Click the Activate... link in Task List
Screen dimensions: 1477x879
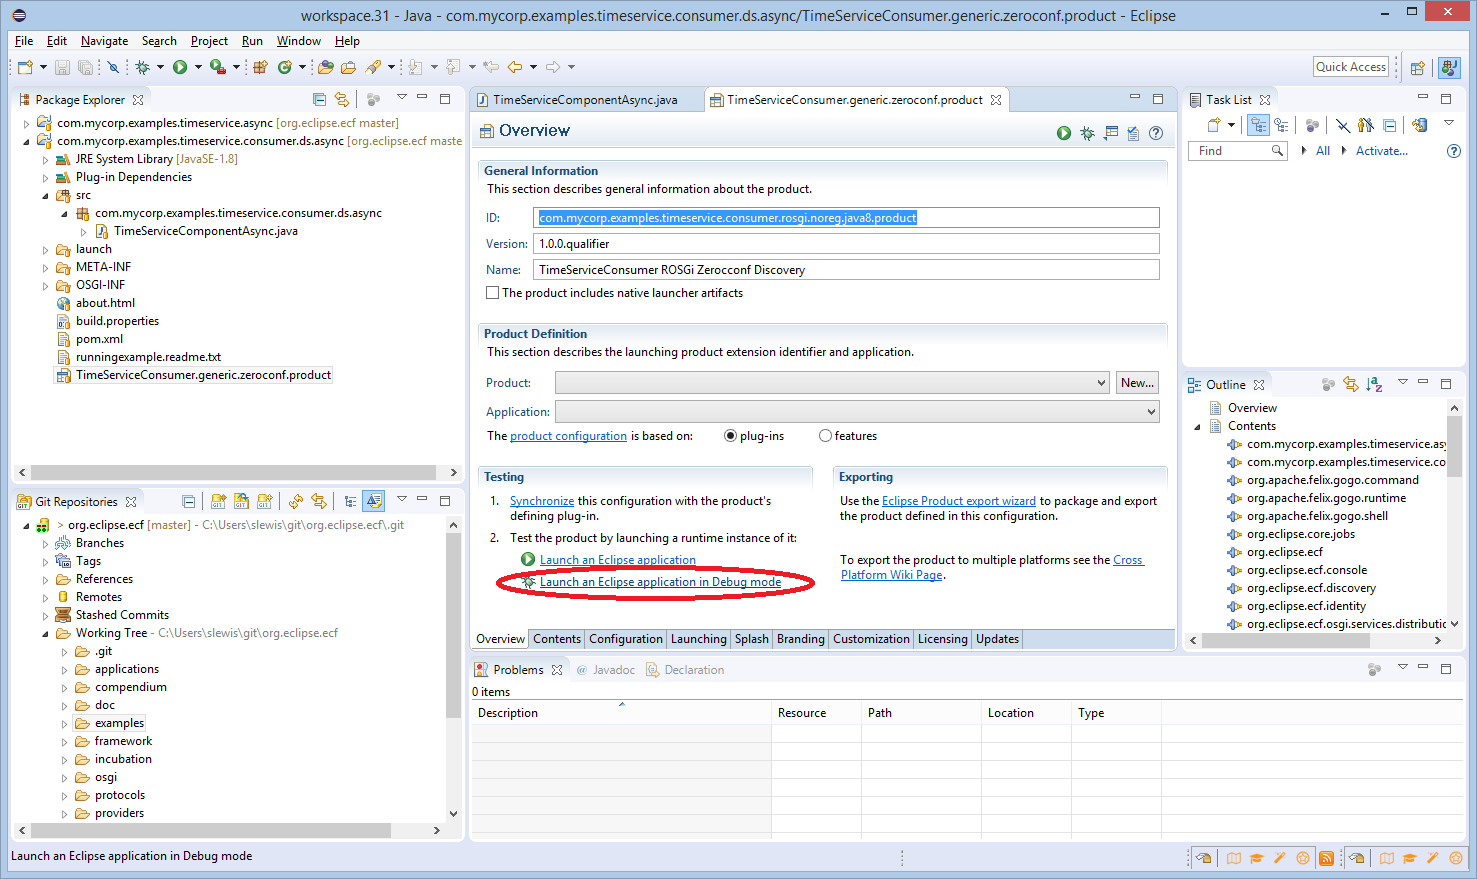click(1381, 151)
